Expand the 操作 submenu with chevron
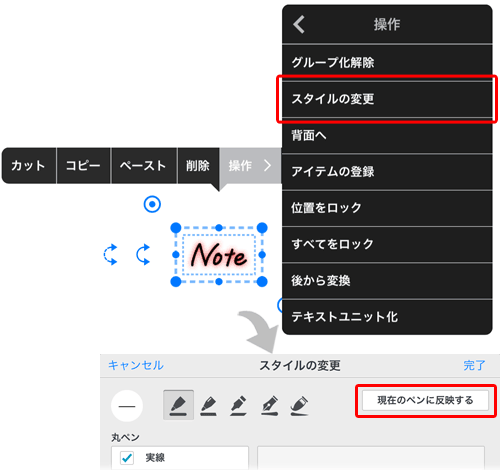Image resolution: width=500 pixels, height=470 pixels. 250,165
